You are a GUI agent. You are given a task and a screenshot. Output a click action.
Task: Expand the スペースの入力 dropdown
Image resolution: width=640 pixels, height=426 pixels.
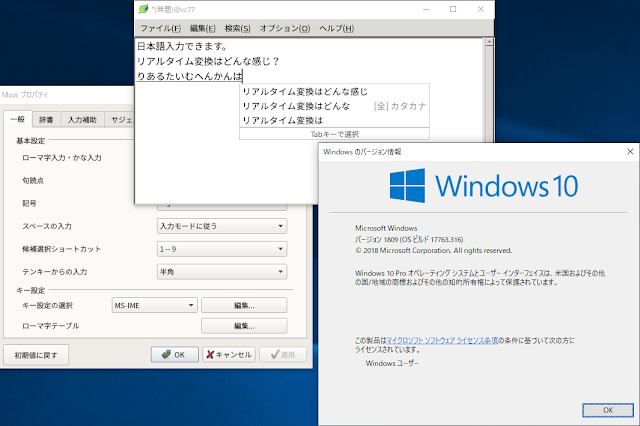[222, 226]
